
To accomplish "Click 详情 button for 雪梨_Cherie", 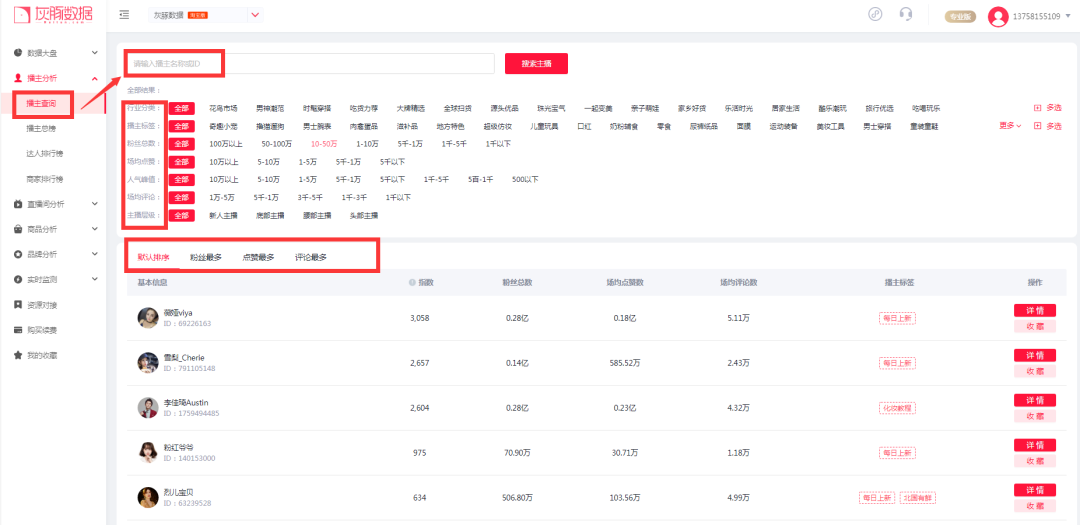I will (1035, 355).
